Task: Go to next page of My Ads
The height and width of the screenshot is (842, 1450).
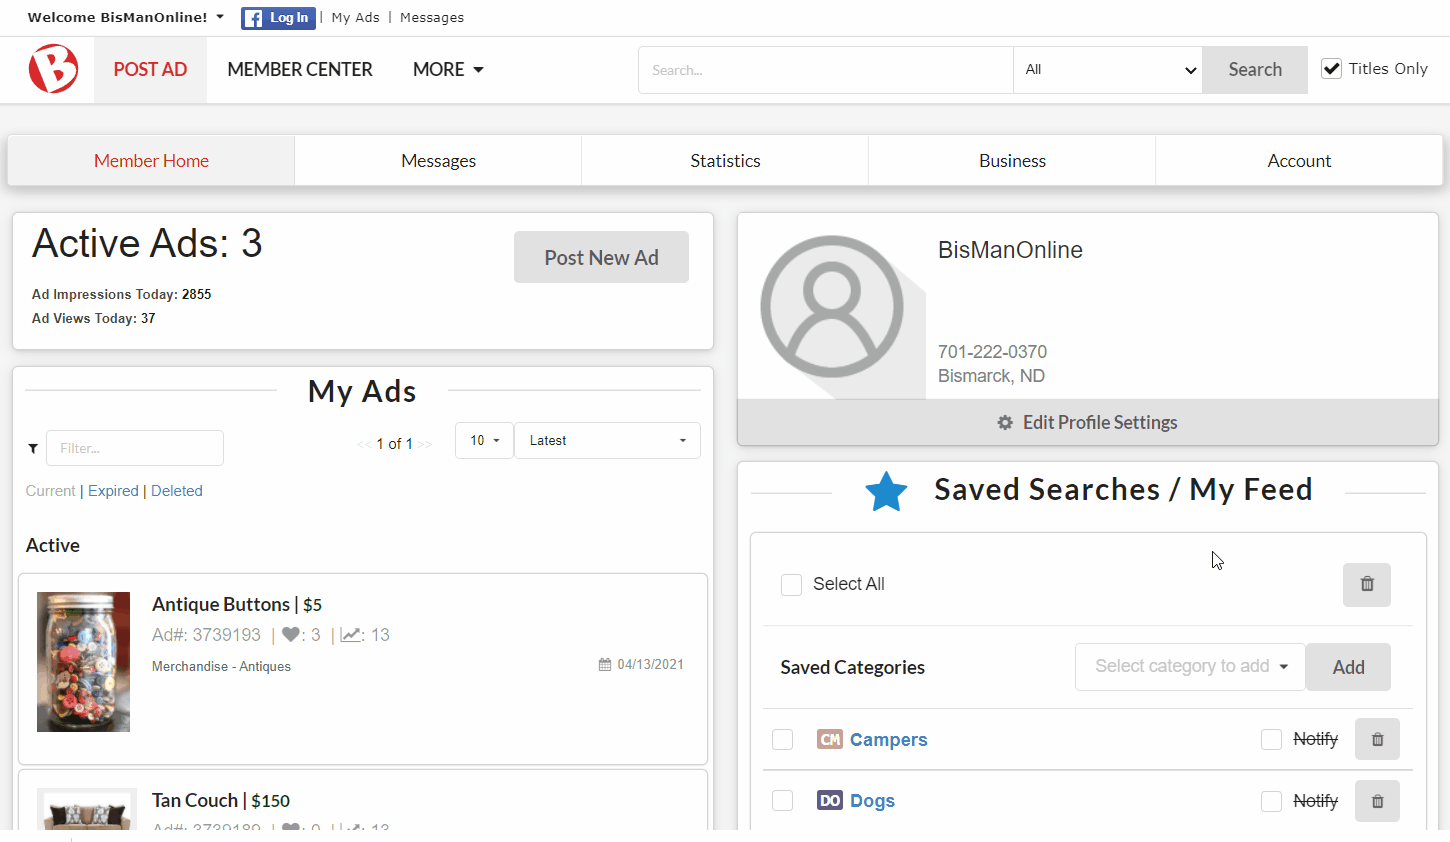Action: (x=425, y=444)
